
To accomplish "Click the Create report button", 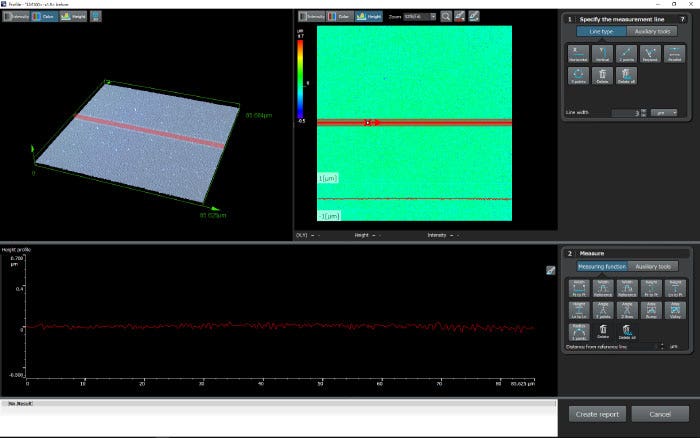I will tap(599, 414).
